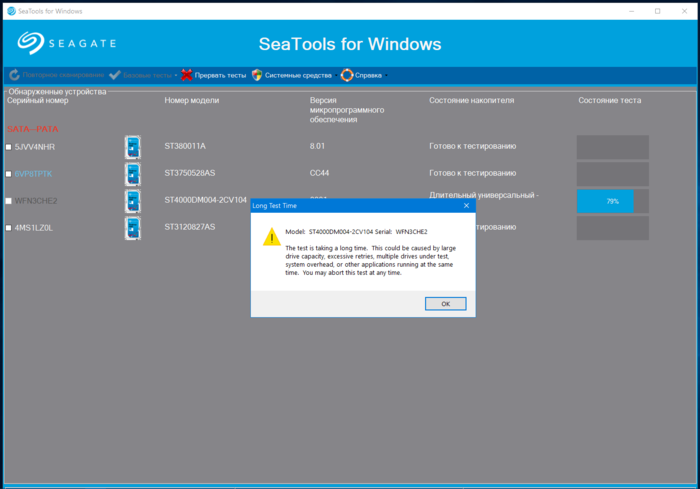Click Номер модели column header

click(192, 100)
